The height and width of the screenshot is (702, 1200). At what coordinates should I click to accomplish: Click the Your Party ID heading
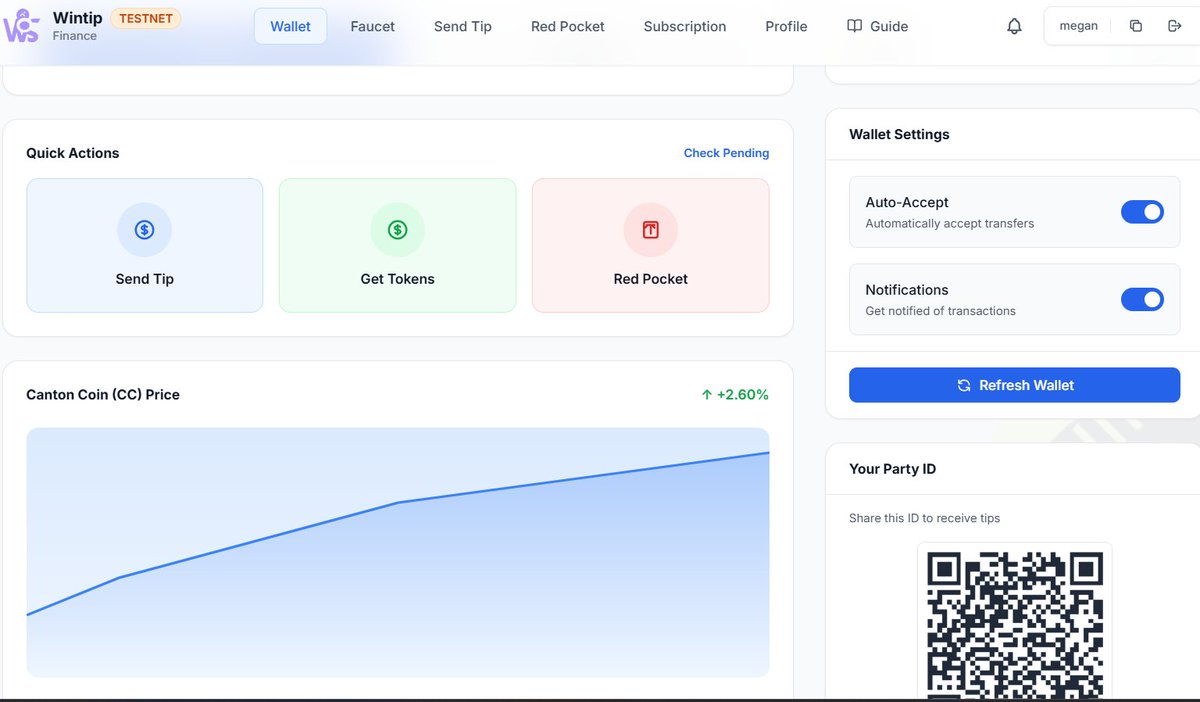pyautogui.click(x=892, y=469)
